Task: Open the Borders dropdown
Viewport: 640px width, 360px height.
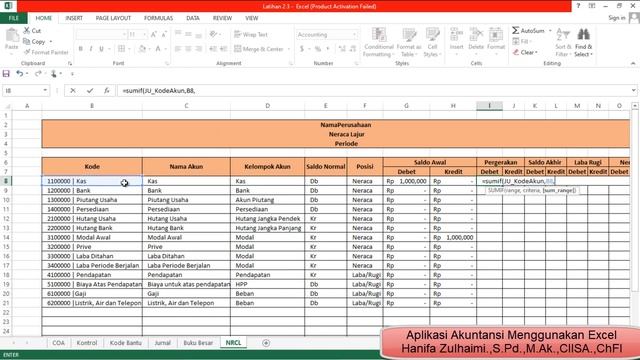Action: tap(129, 49)
